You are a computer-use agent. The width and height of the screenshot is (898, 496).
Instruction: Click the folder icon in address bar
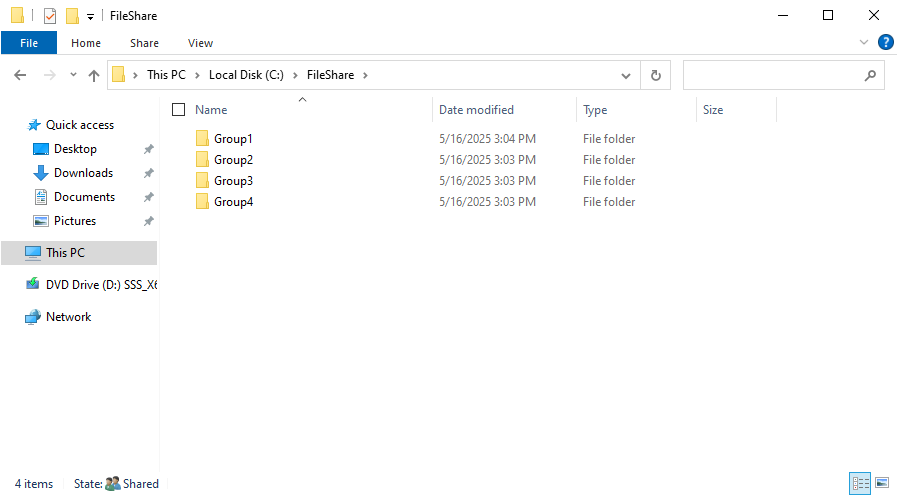point(119,74)
